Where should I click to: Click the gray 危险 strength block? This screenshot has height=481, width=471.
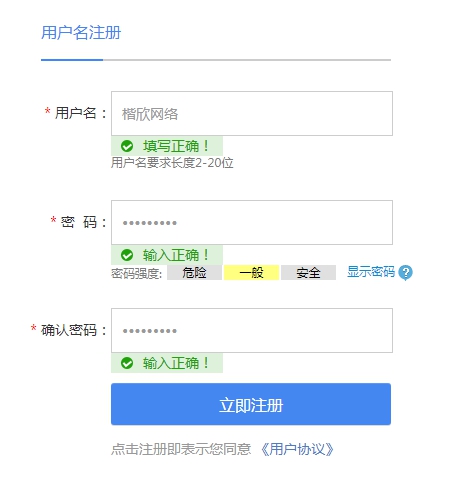pyautogui.click(x=194, y=273)
